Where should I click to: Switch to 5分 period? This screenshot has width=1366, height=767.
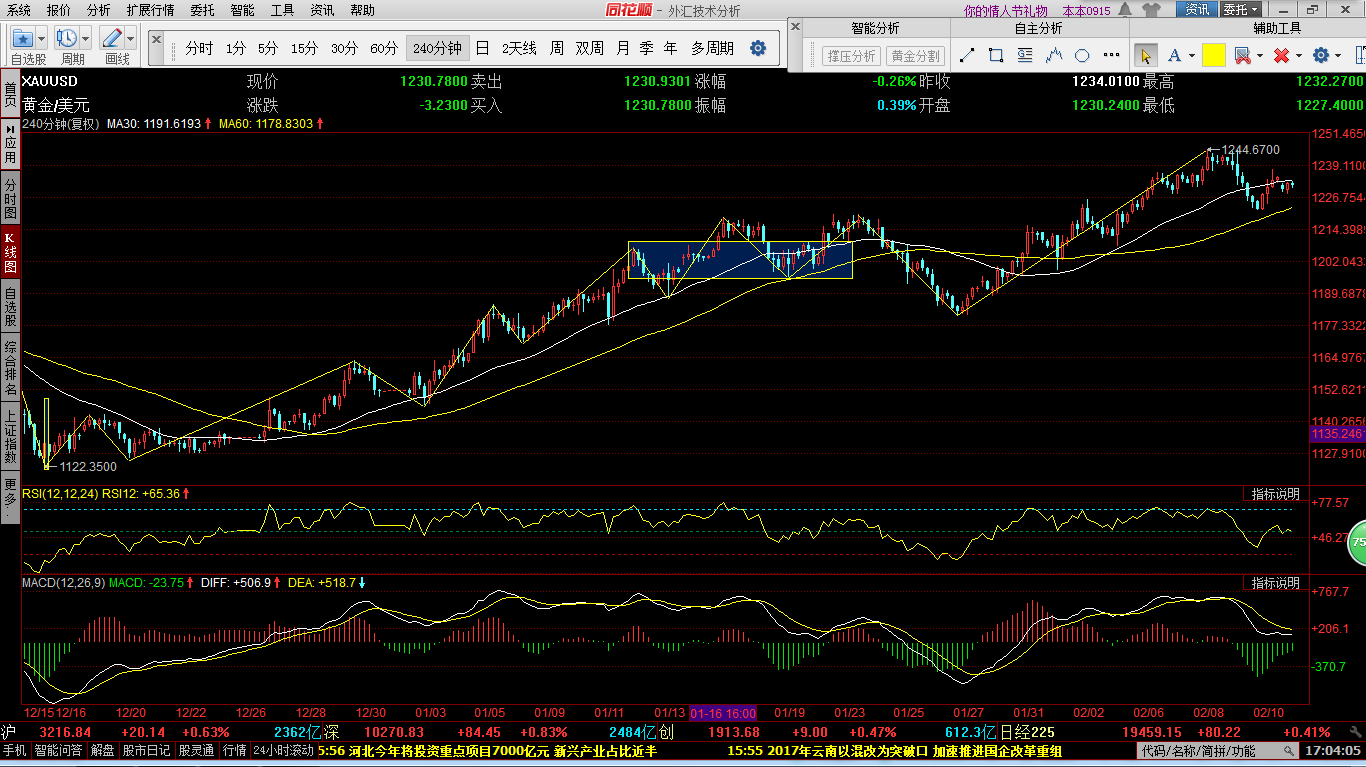coord(267,48)
